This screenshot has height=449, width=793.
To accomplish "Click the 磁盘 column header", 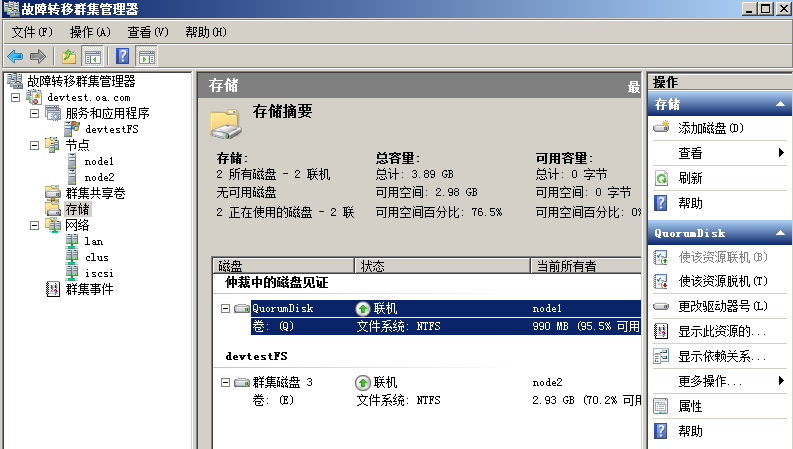I will [283, 266].
